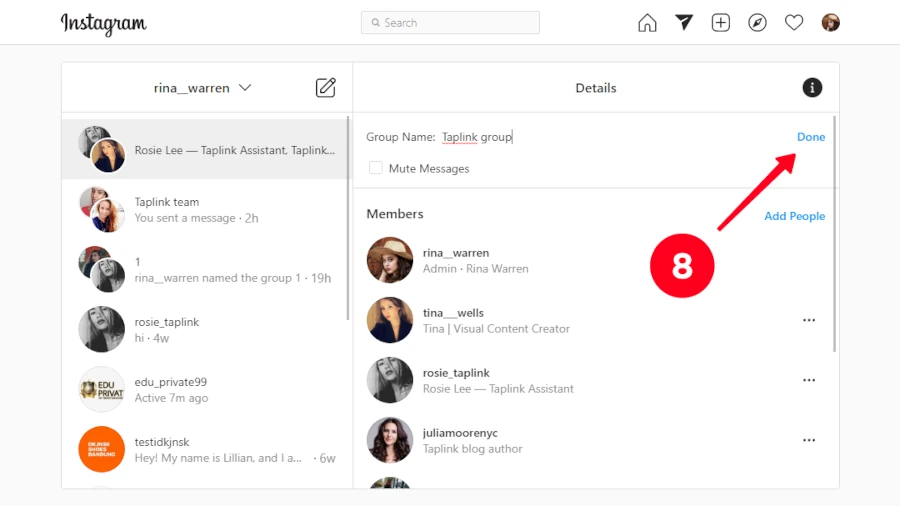The image size is (900, 506).
Task: Click the Search input box
Action: click(x=450, y=22)
